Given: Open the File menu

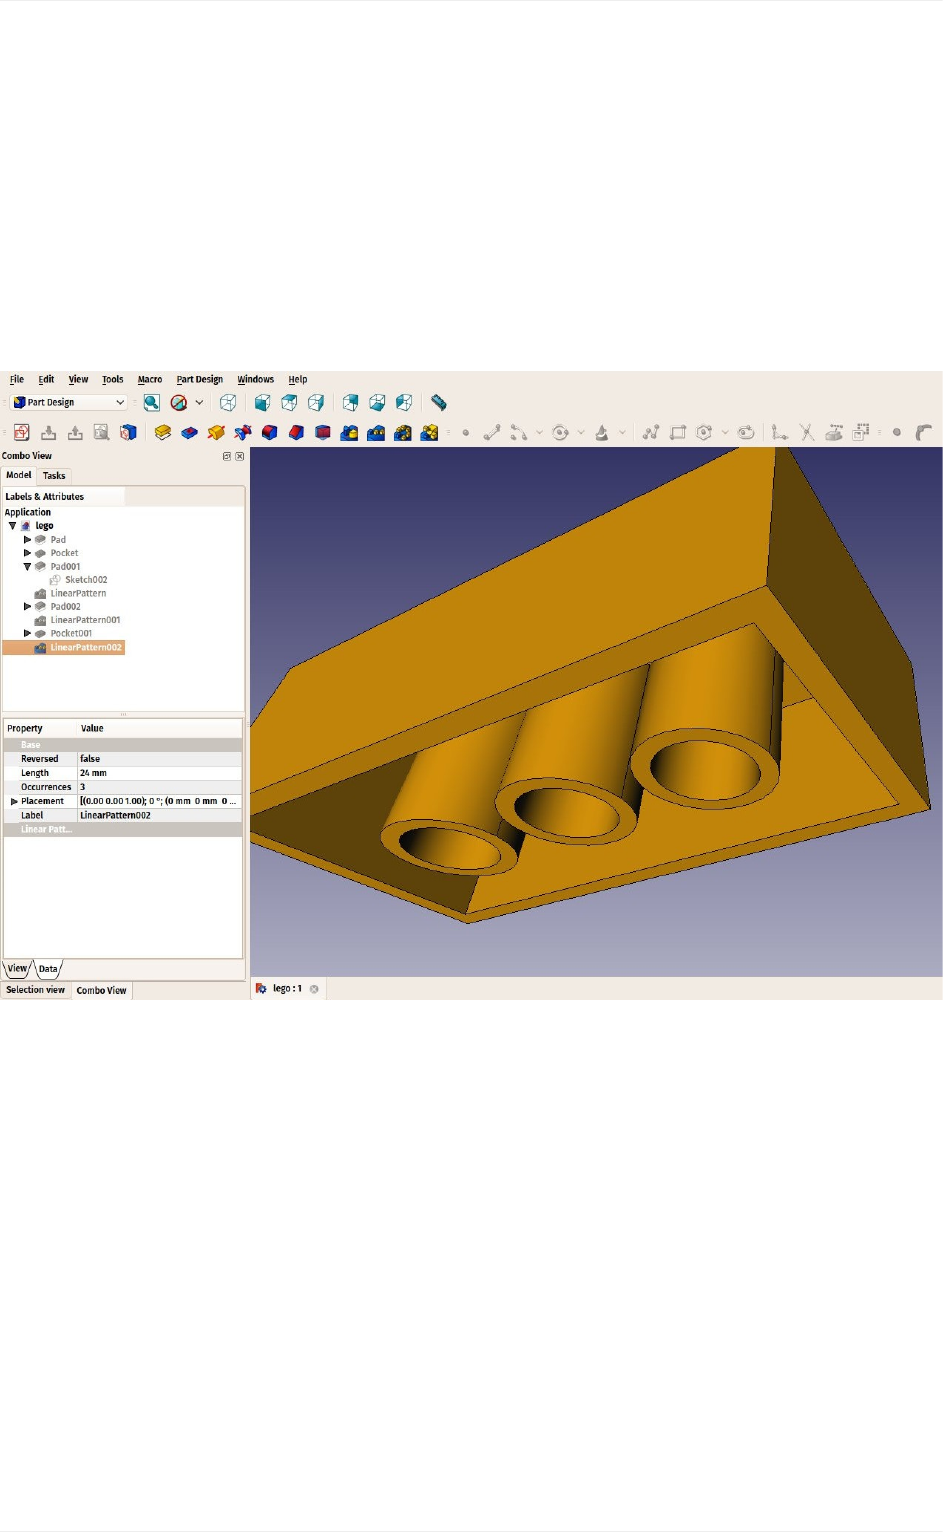Looking at the screenshot, I should [17, 380].
